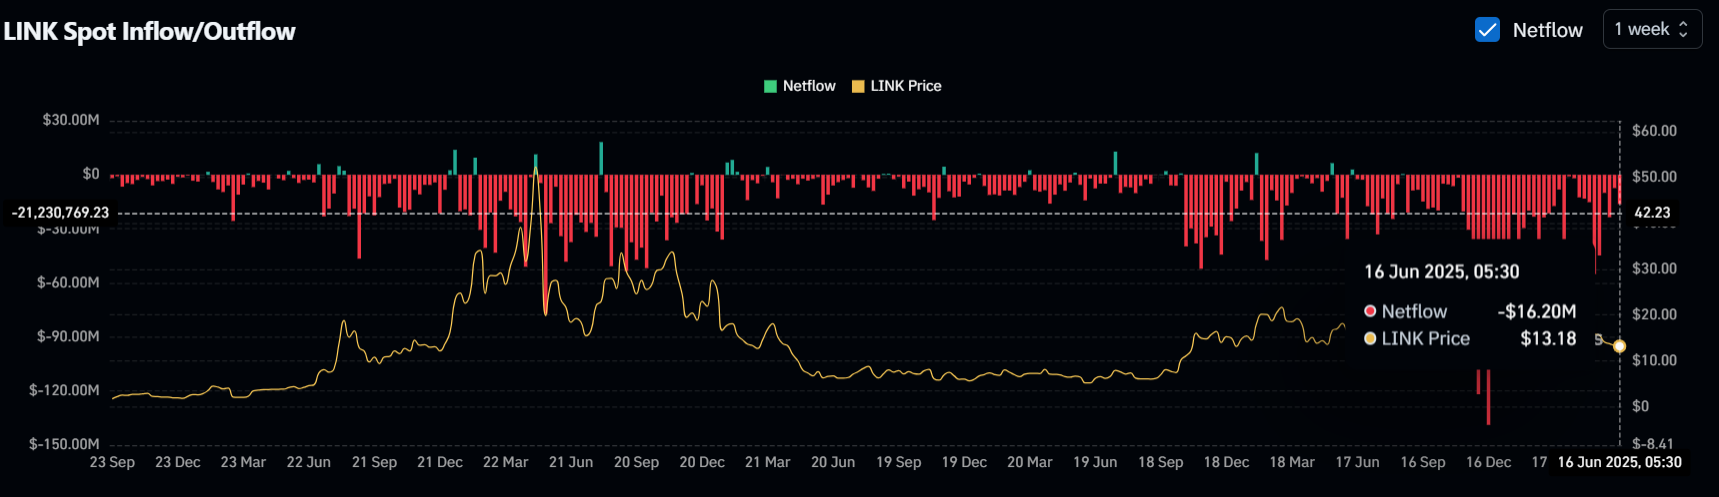Click the $-120.00M left axis label
The image size is (1719, 497).
[64, 391]
